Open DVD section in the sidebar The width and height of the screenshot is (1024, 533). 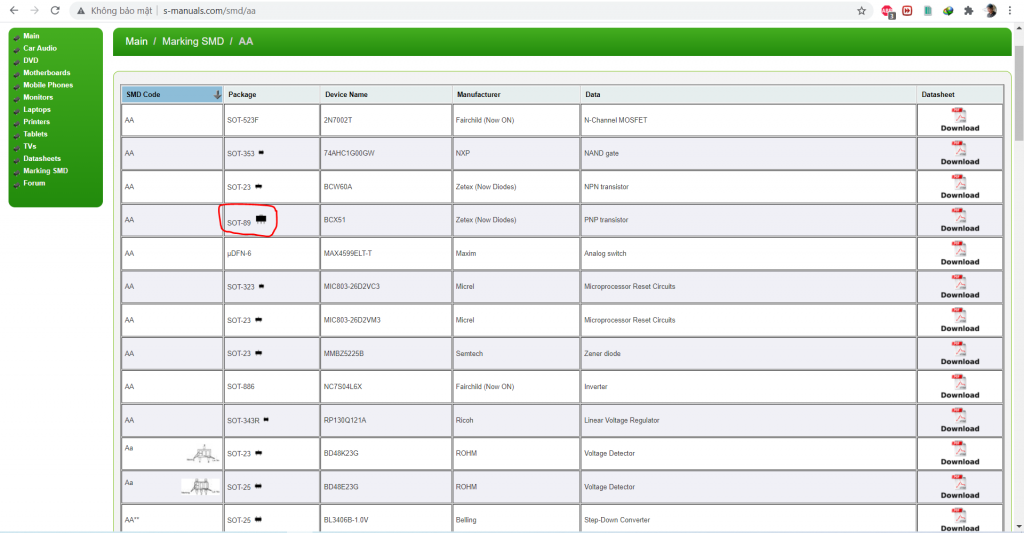(31, 61)
